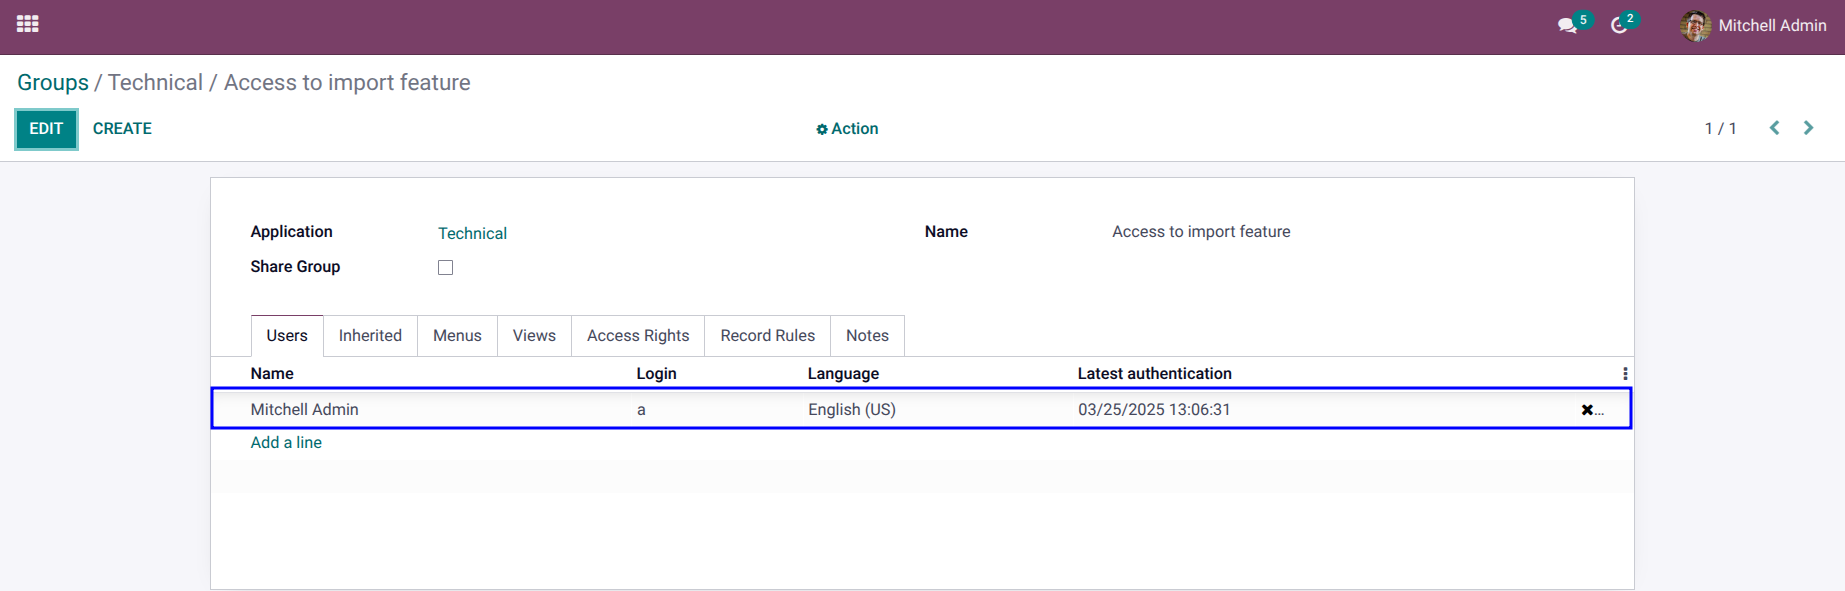The height and width of the screenshot is (591, 1845).
Task: Switch to the Views tab
Action: [534, 336]
